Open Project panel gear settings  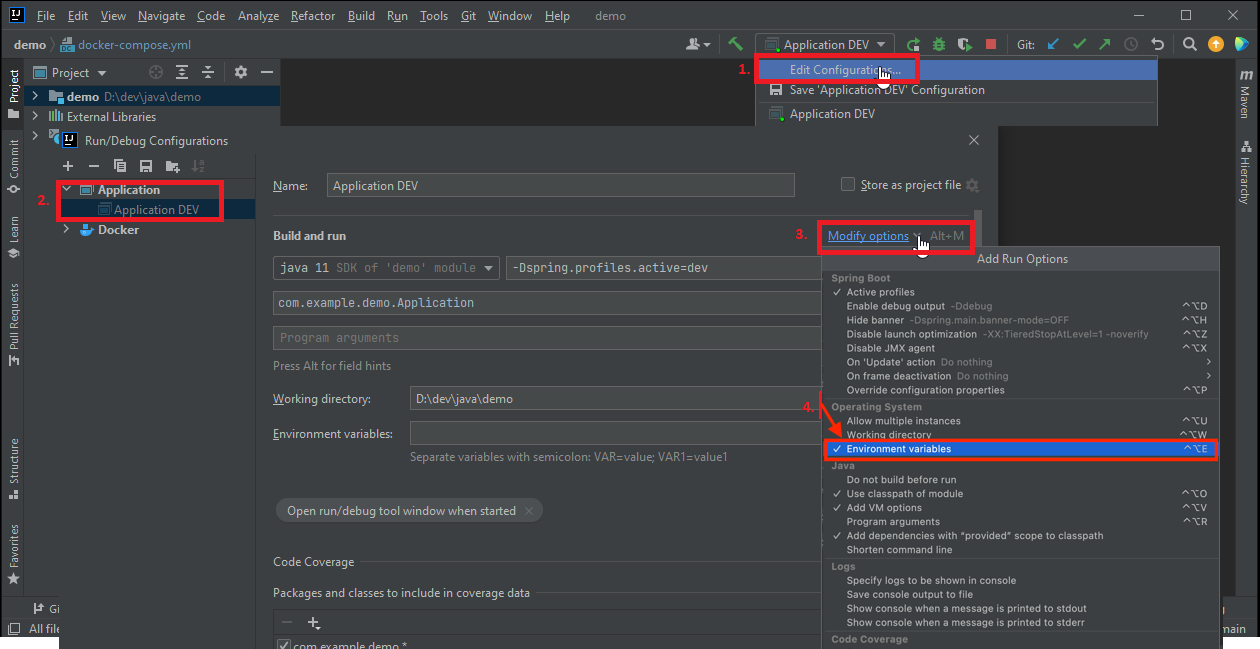coord(241,72)
